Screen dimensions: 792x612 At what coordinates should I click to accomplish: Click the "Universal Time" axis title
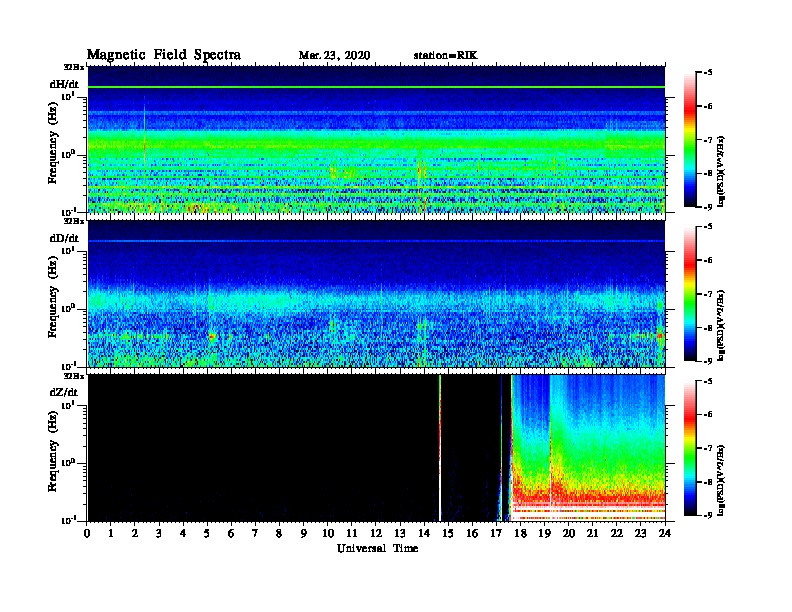377,548
